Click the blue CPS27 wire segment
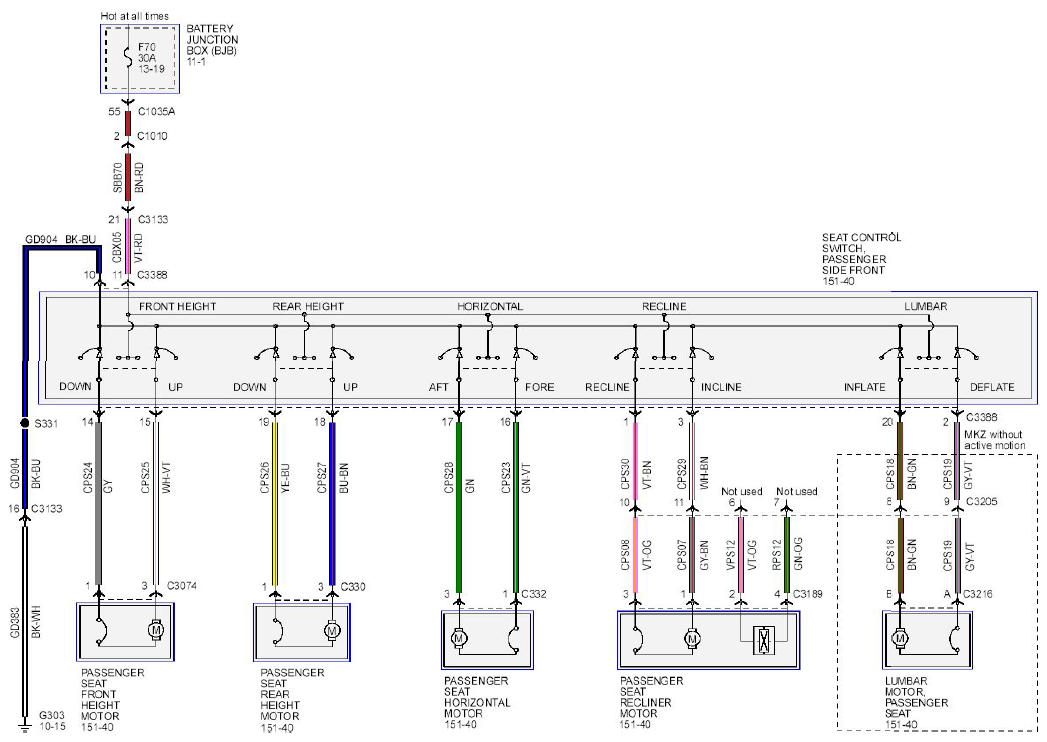The height and width of the screenshot is (742, 1047). pyautogui.click(x=332, y=503)
